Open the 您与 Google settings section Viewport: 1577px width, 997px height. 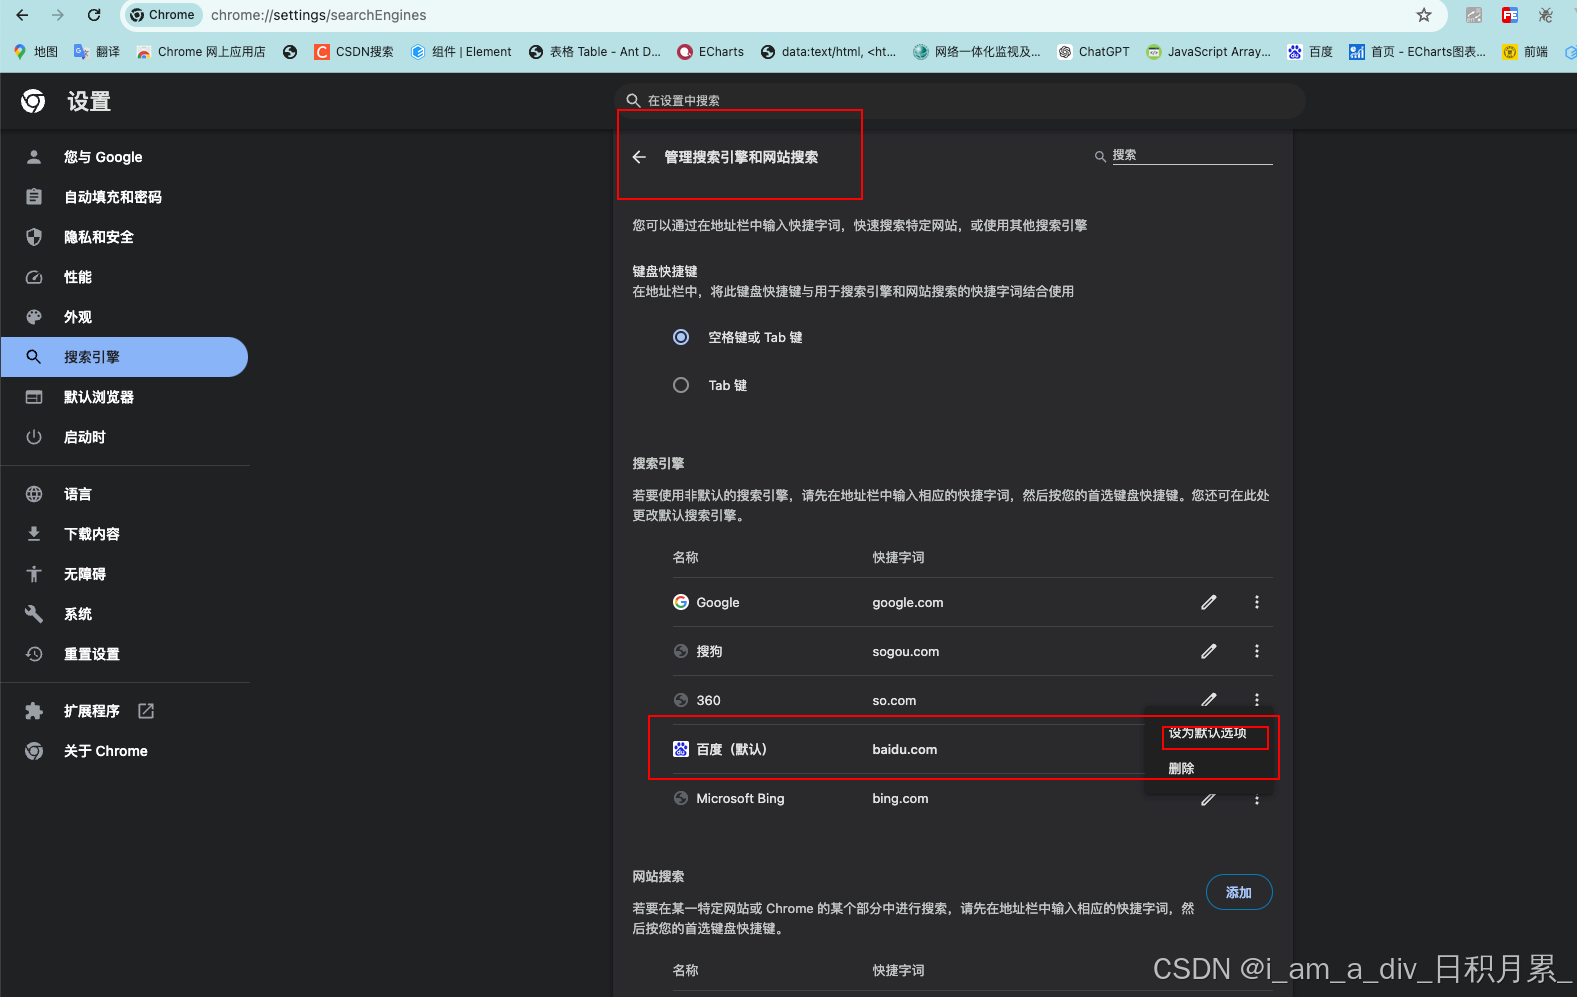coord(124,157)
